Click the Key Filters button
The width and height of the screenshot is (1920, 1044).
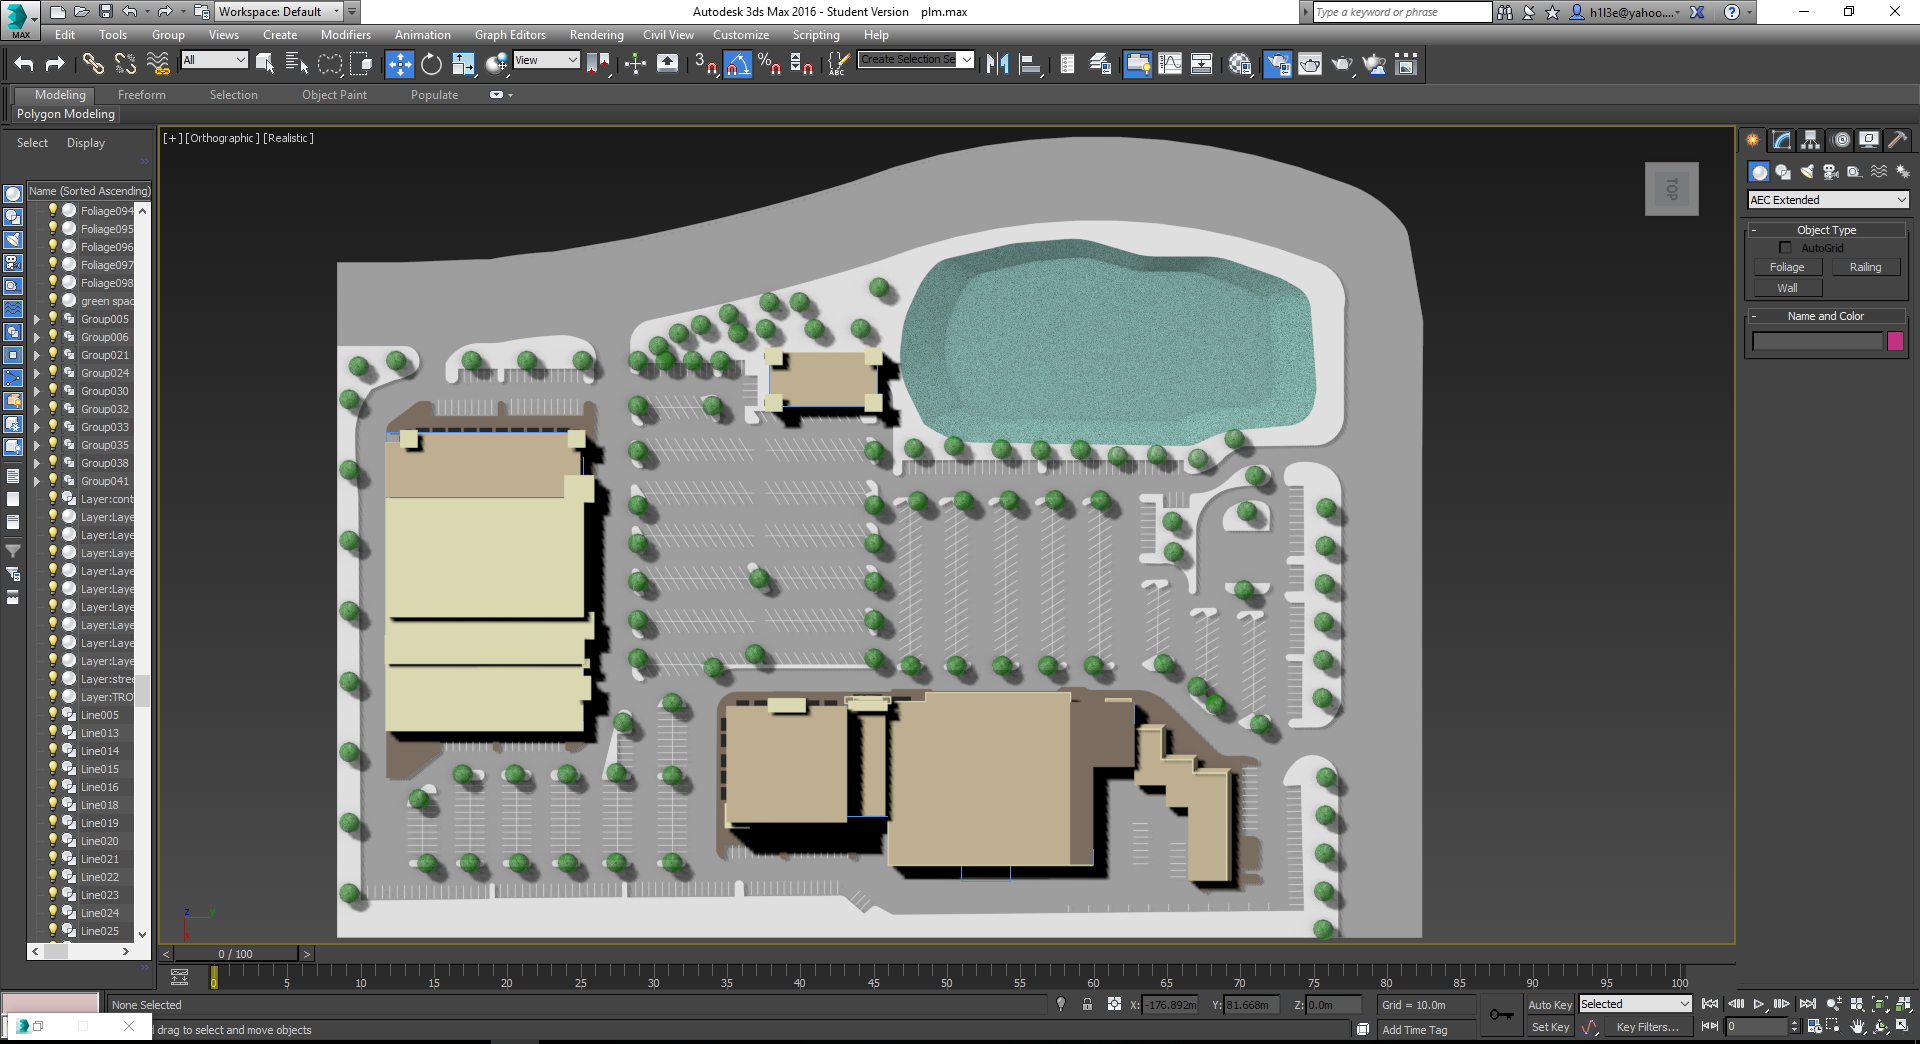pos(1647,1027)
